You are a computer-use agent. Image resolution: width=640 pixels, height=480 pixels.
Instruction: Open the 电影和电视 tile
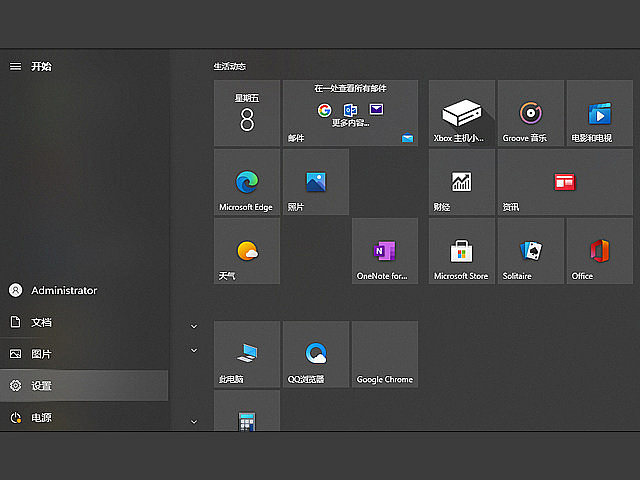click(599, 113)
